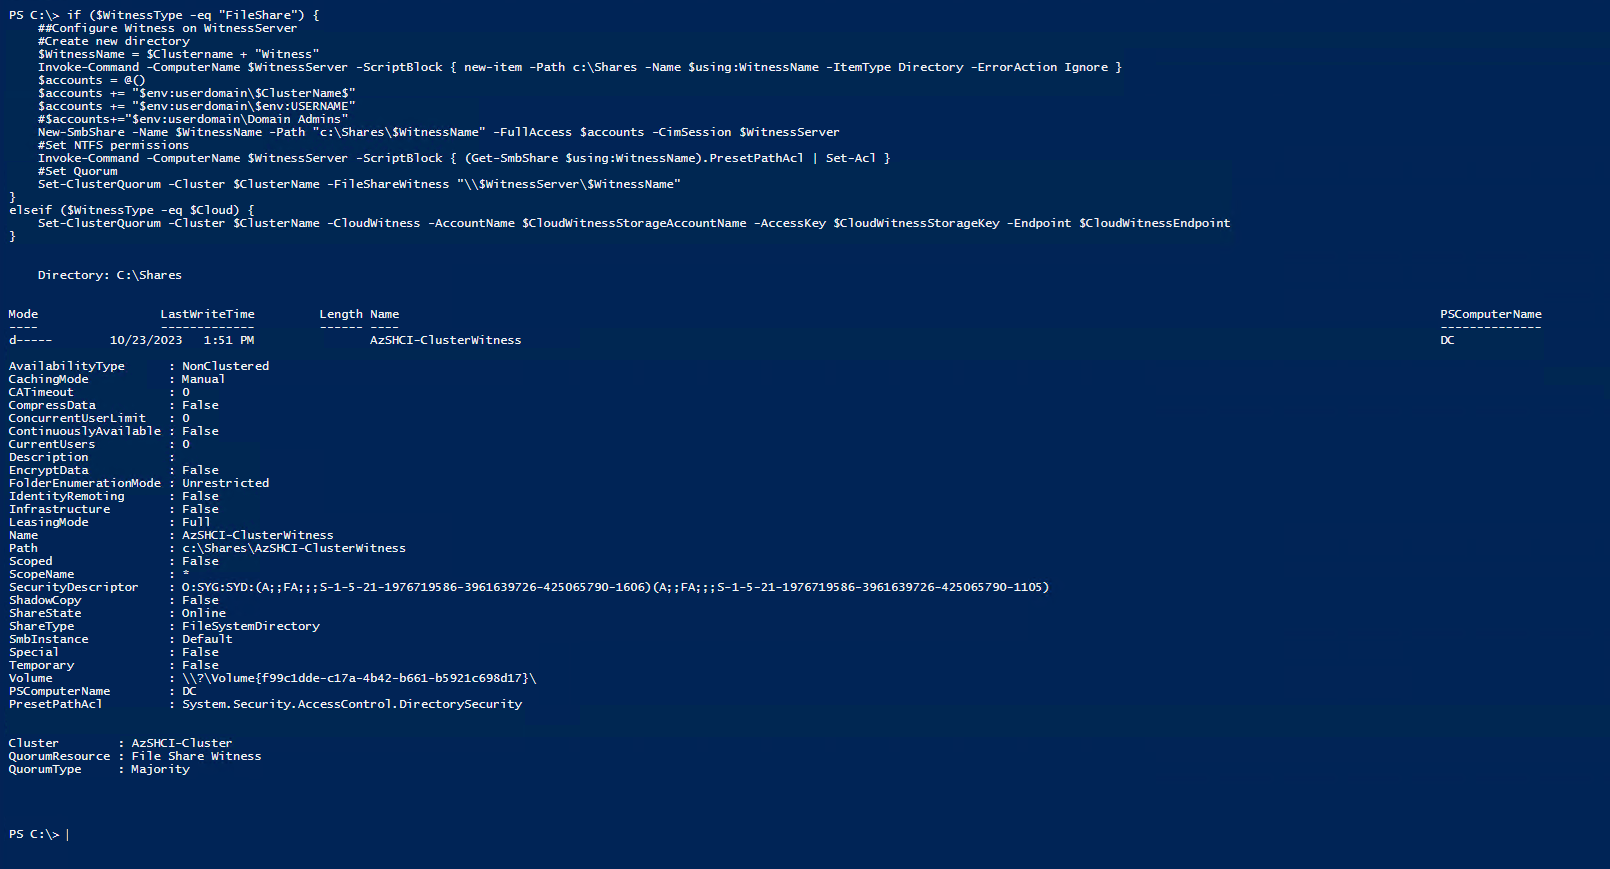Click the "#Set NTFS permissions" comment line
Image resolution: width=1610 pixels, height=869 pixels.
click(113, 145)
